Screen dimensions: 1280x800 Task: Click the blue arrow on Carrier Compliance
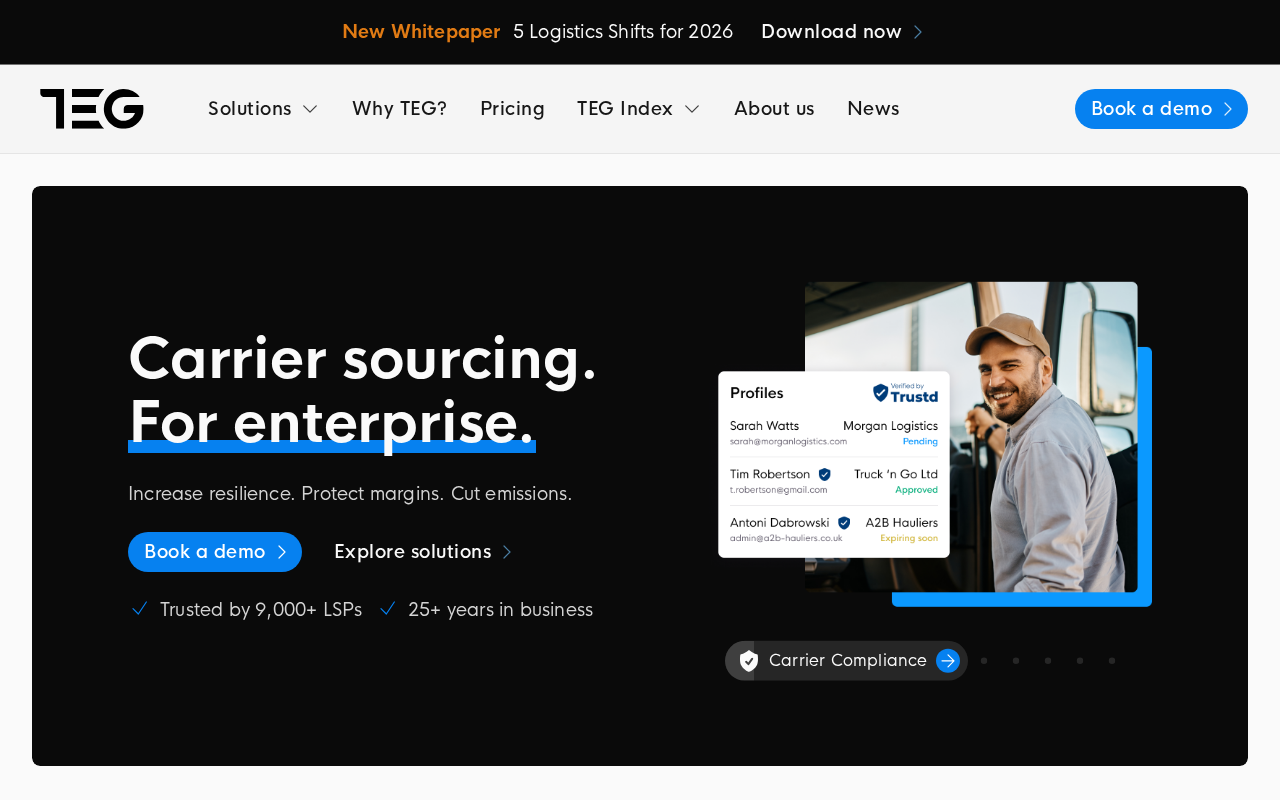tap(948, 661)
